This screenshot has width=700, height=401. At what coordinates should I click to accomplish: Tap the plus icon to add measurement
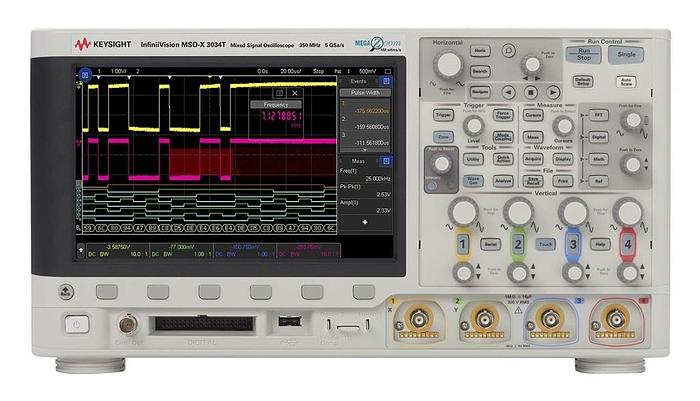(x=365, y=222)
